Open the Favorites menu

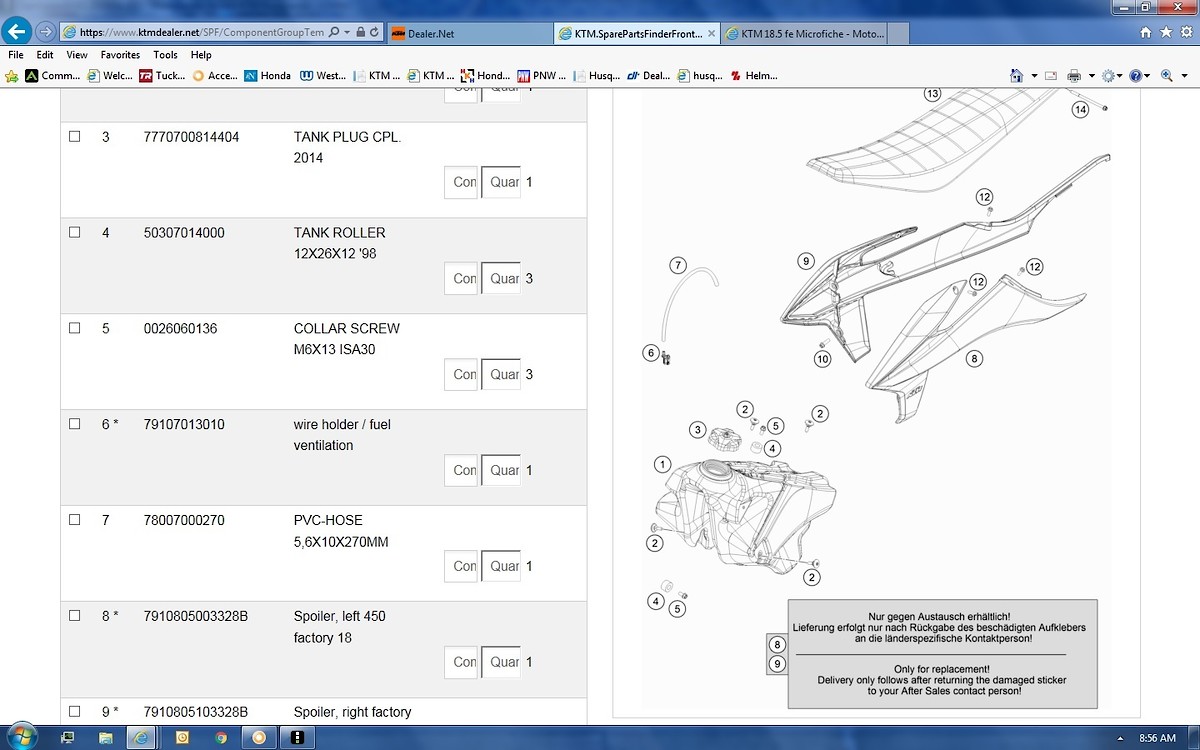point(120,55)
